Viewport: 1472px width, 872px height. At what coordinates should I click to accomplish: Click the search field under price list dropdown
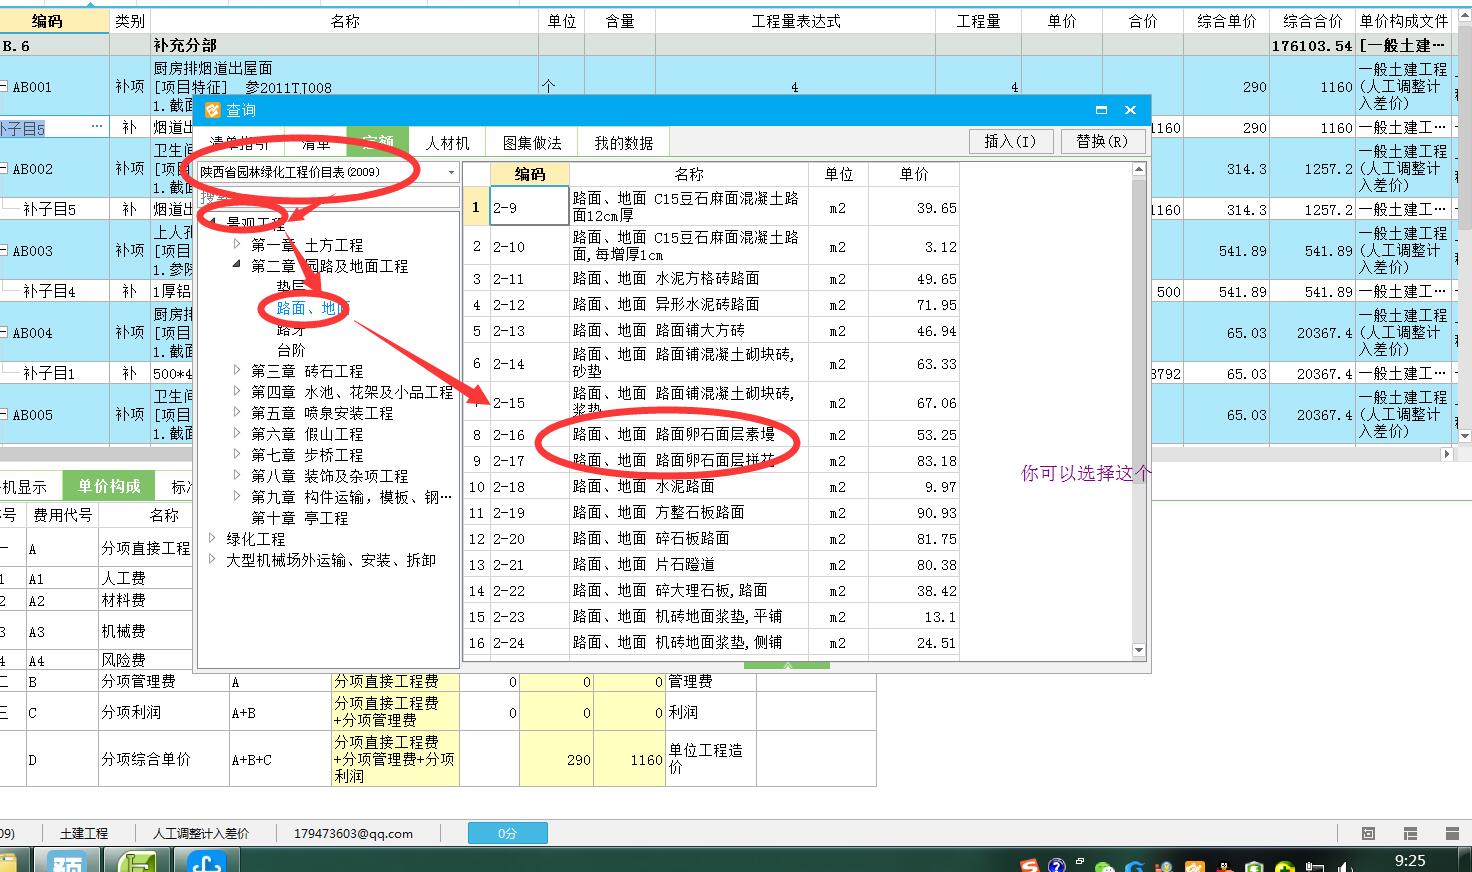[328, 197]
